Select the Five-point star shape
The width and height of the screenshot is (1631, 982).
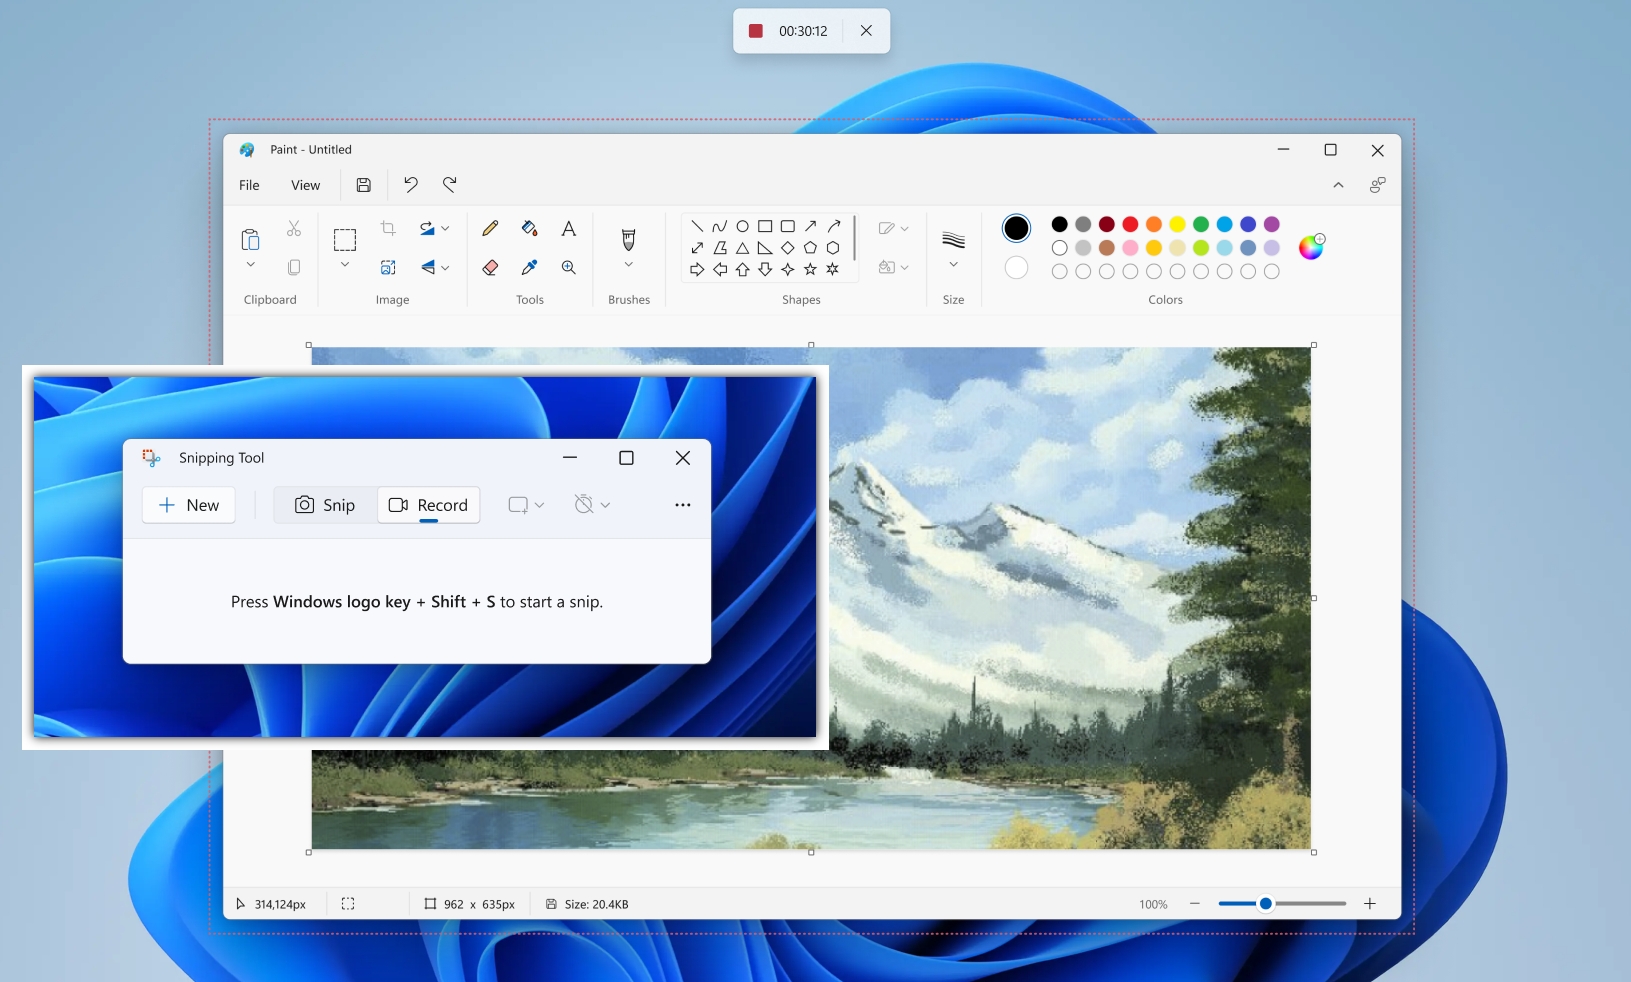point(810,269)
